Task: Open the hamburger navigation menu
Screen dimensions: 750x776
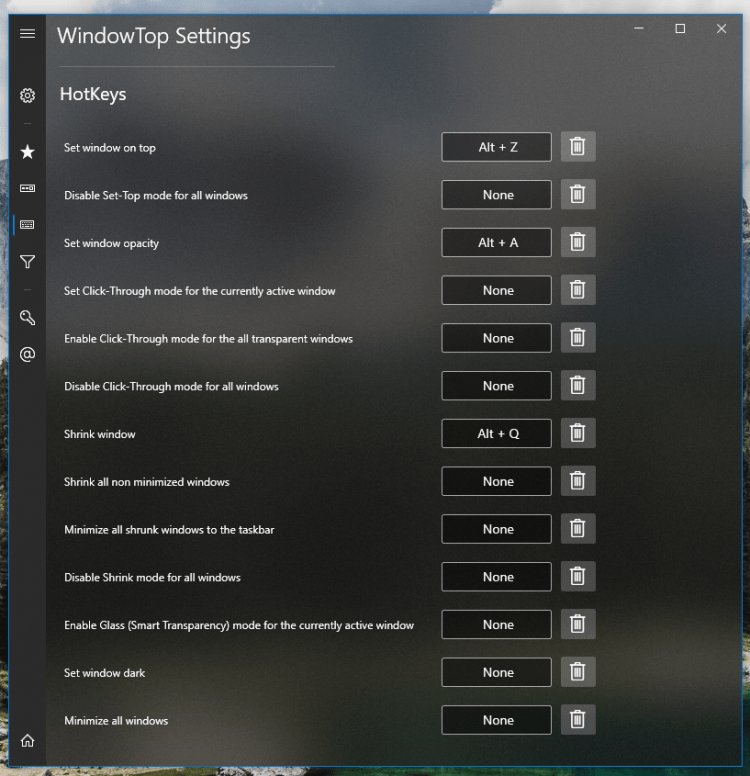Action: coord(27,34)
